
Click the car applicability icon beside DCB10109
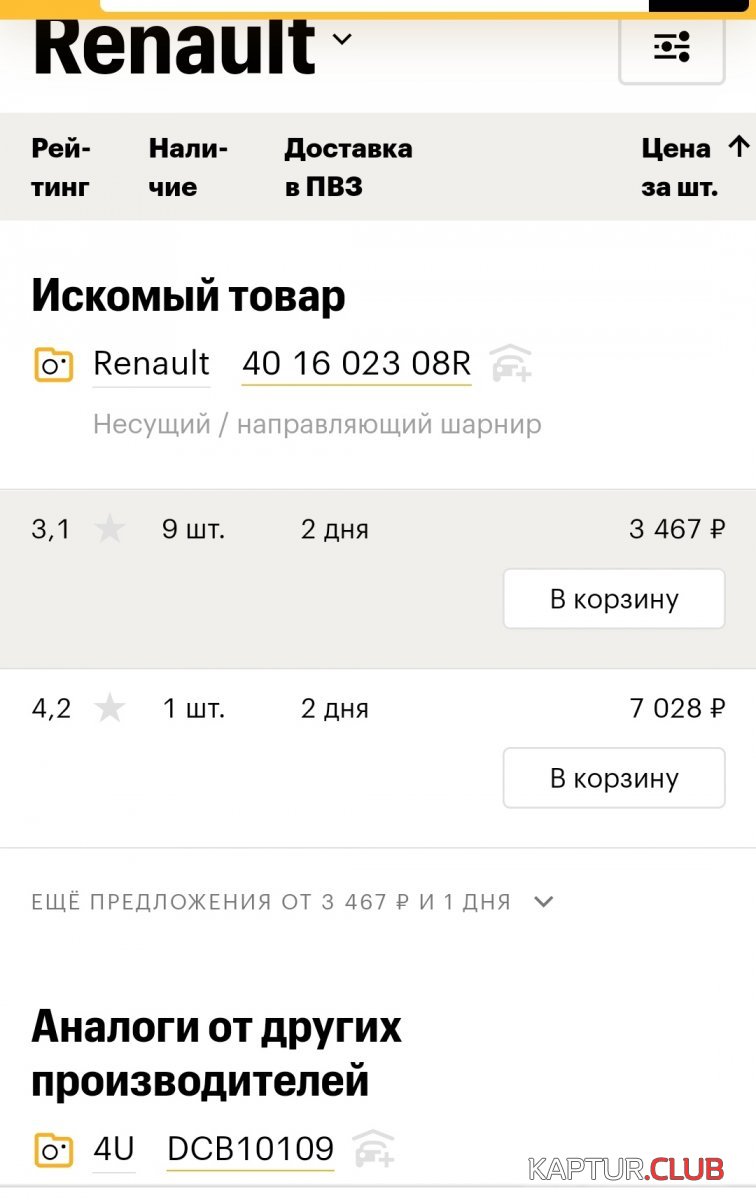click(x=374, y=1148)
